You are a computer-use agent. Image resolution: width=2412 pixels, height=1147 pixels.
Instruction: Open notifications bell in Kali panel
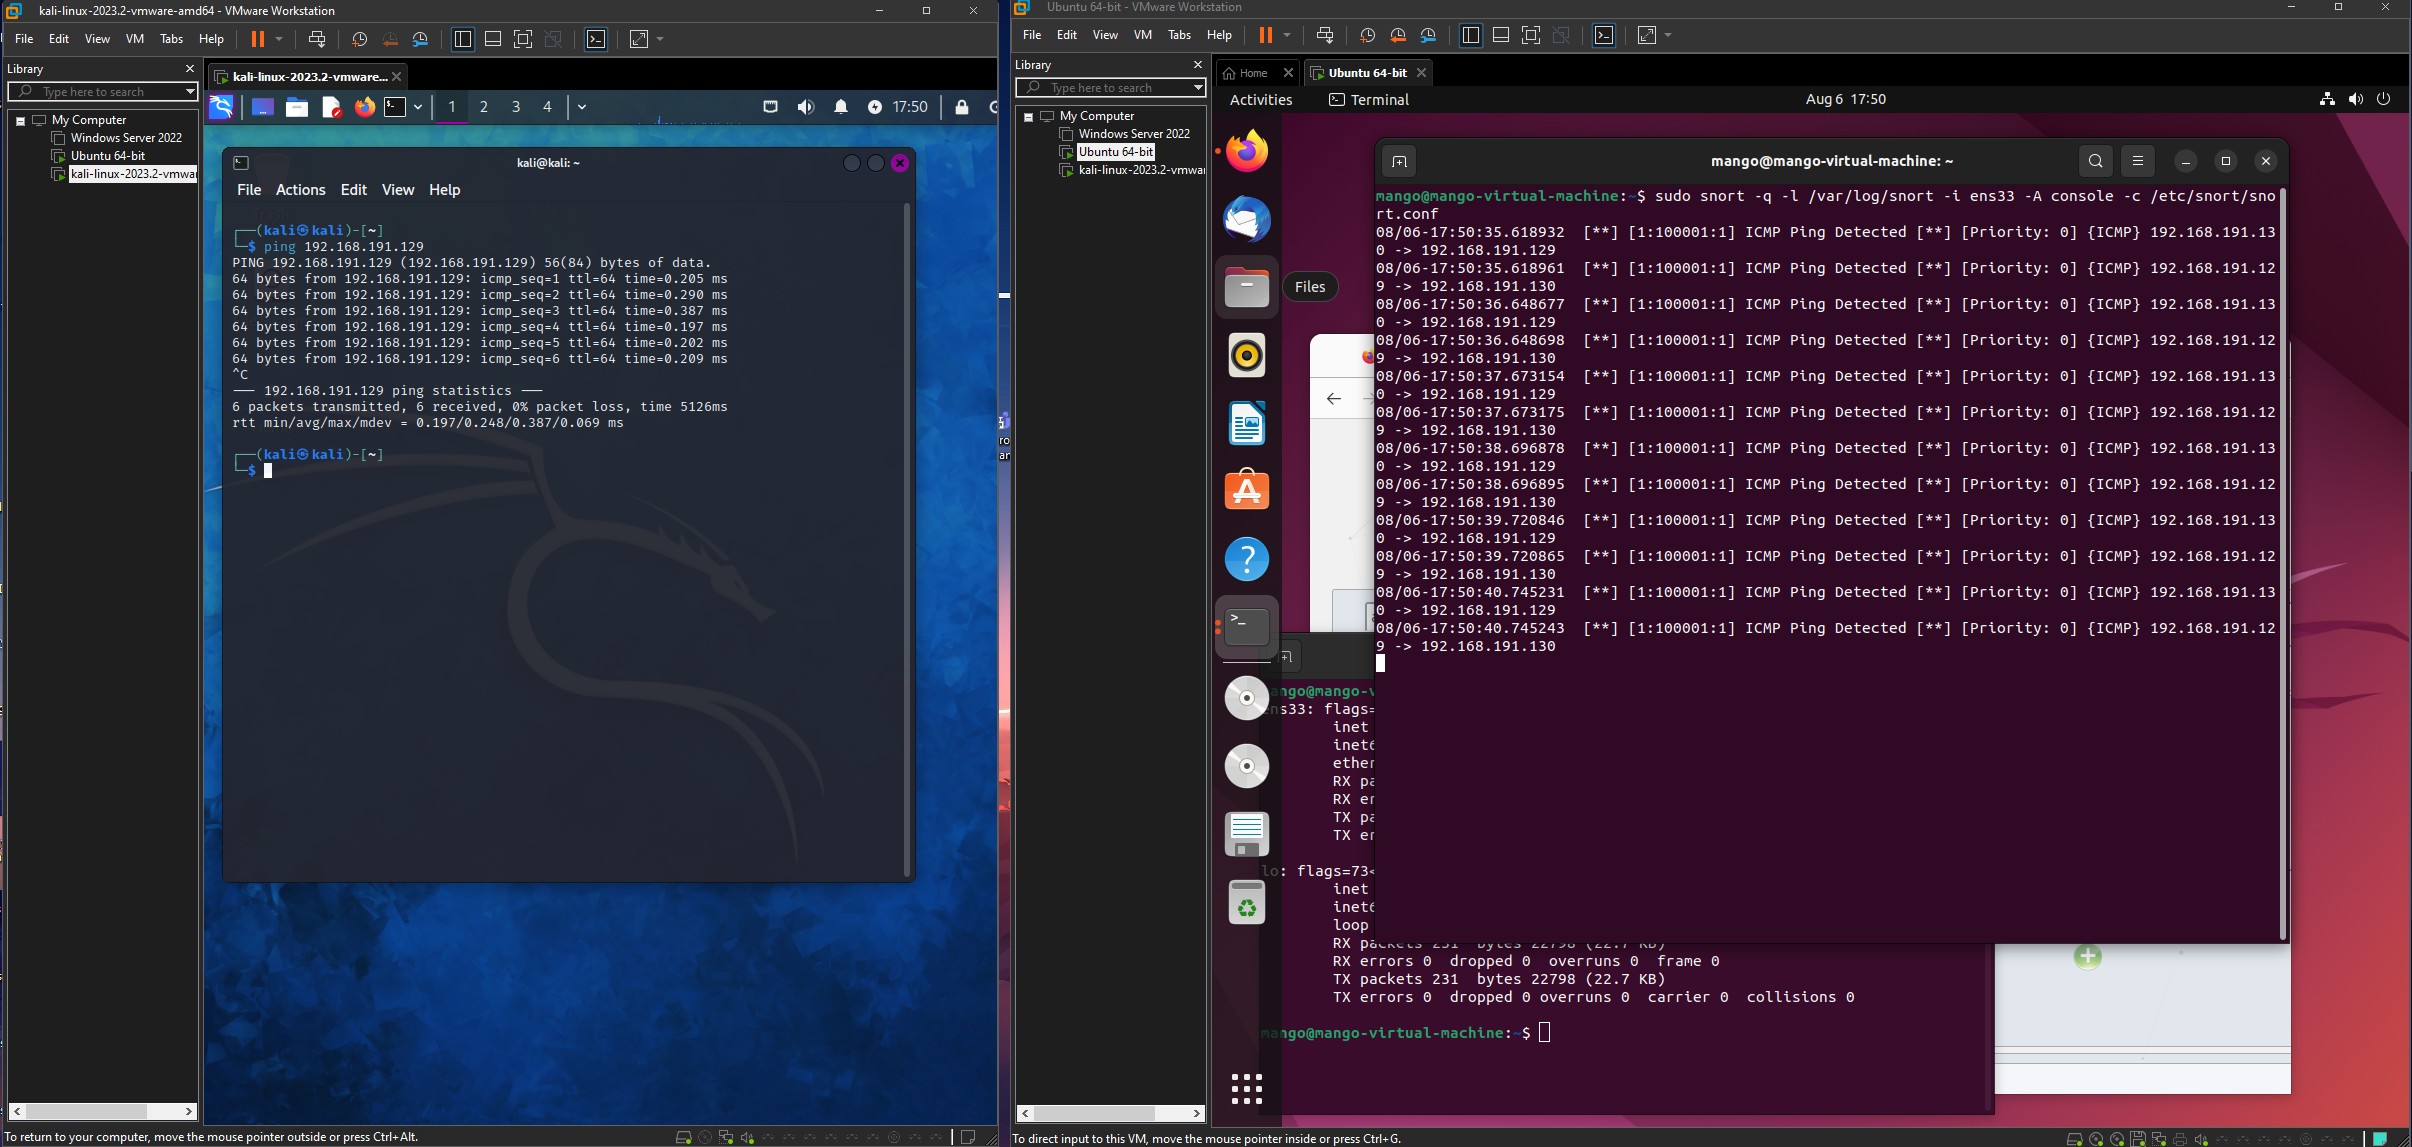tap(841, 107)
